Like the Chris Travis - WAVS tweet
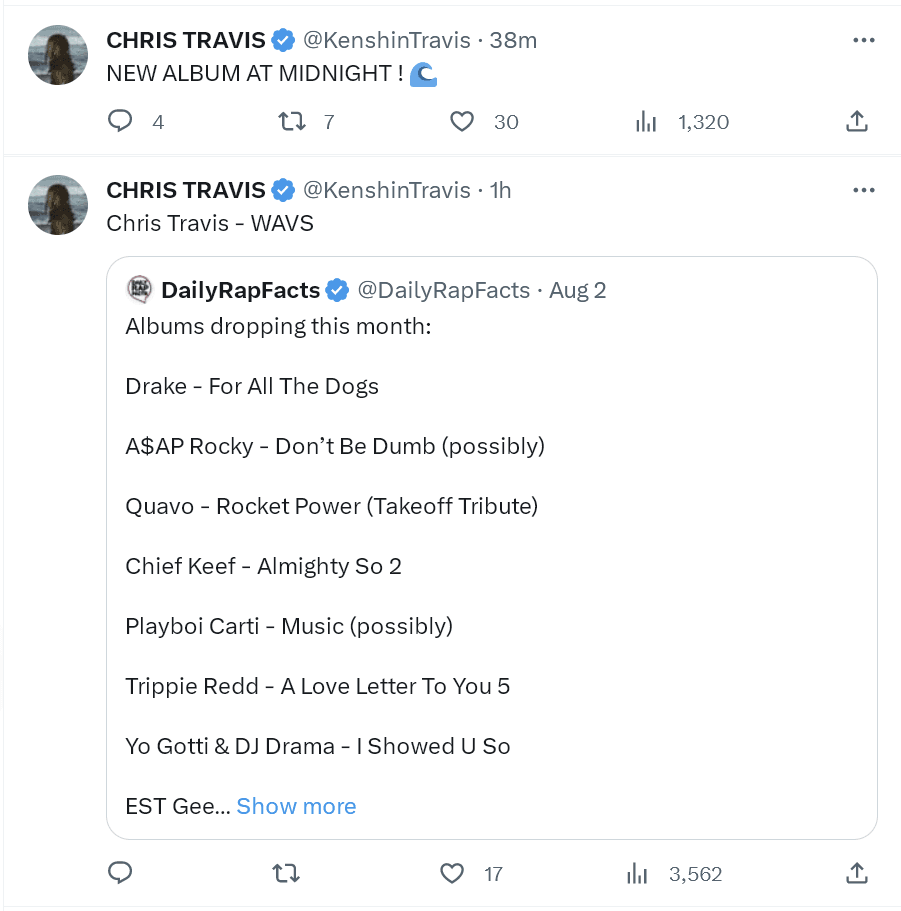Screen dimensions: 901x911 click(453, 873)
